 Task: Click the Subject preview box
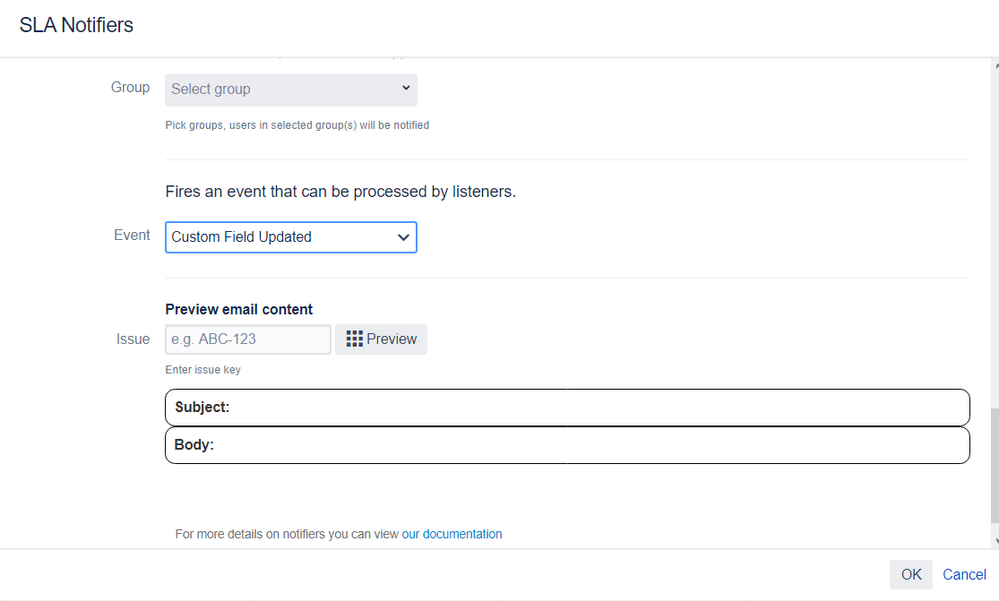pos(568,407)
